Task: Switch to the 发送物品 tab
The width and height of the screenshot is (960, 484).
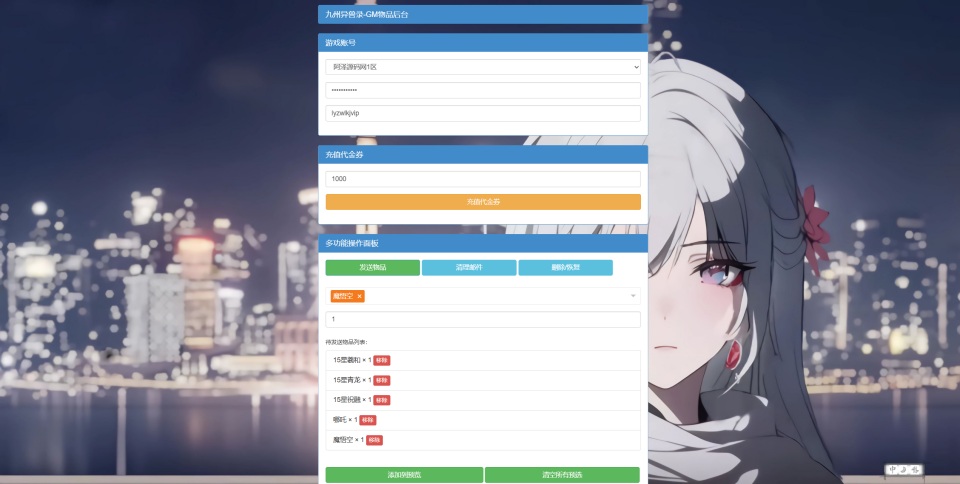Action: pos(372,268)
